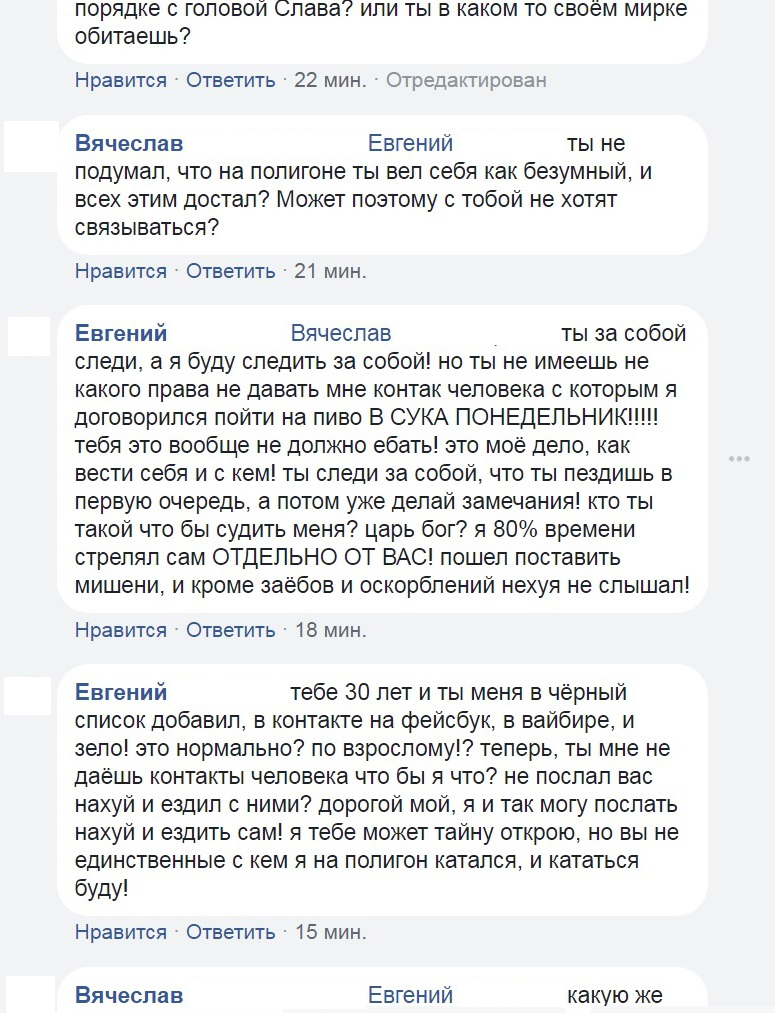
Task: Open Вячеслав's profile from 21-minute comment
Action: tap(129, 144)
